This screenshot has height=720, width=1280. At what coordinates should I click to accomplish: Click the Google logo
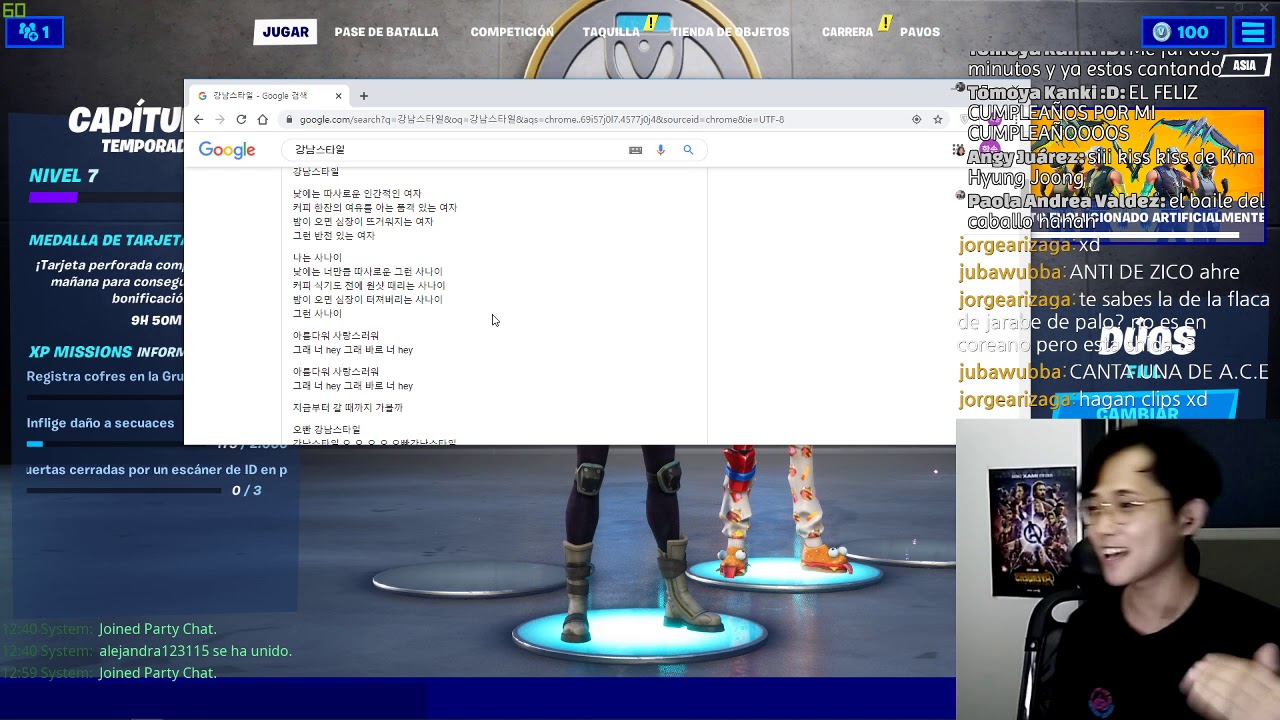227,150
